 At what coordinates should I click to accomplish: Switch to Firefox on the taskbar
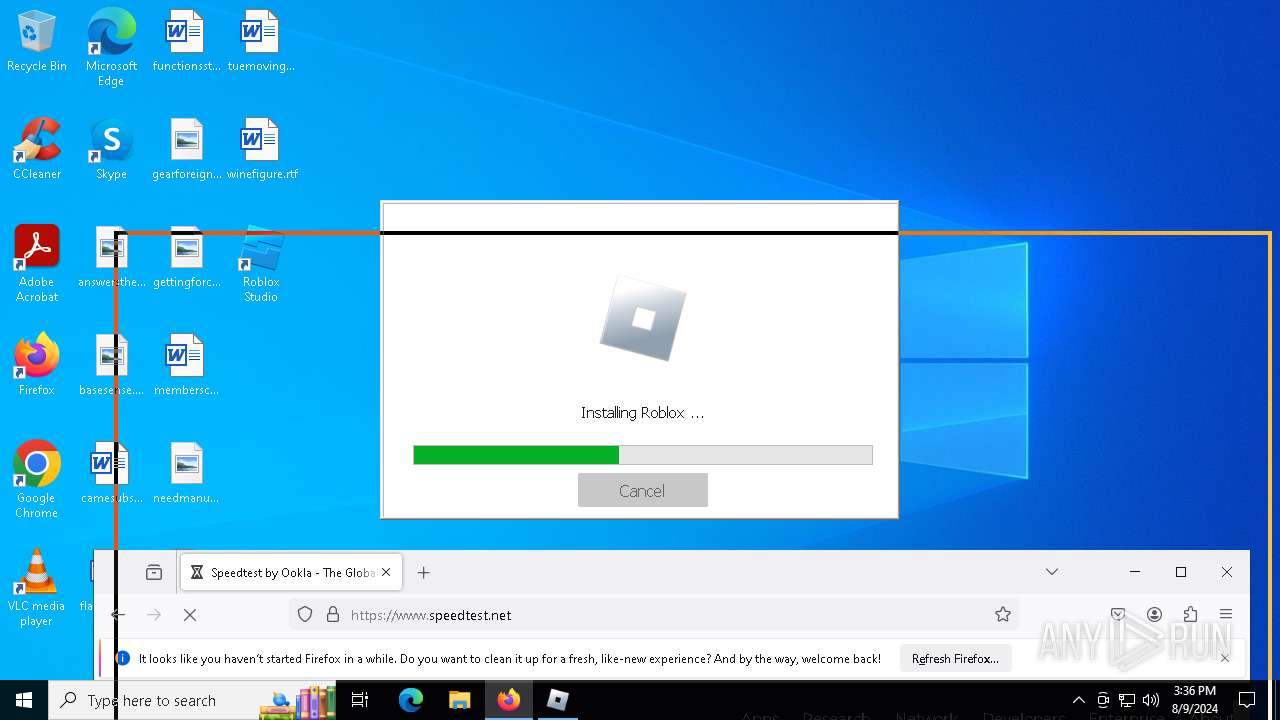(508, 700)
